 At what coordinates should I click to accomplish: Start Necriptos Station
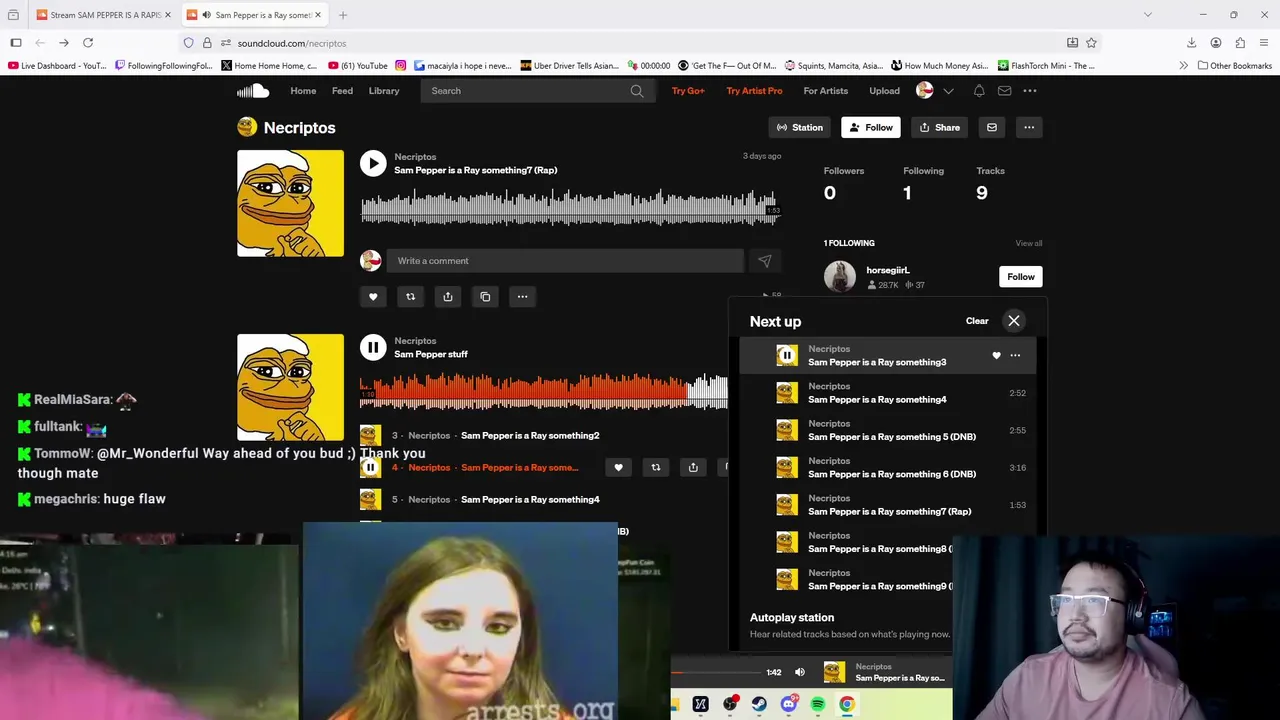(x=800, y=127)
